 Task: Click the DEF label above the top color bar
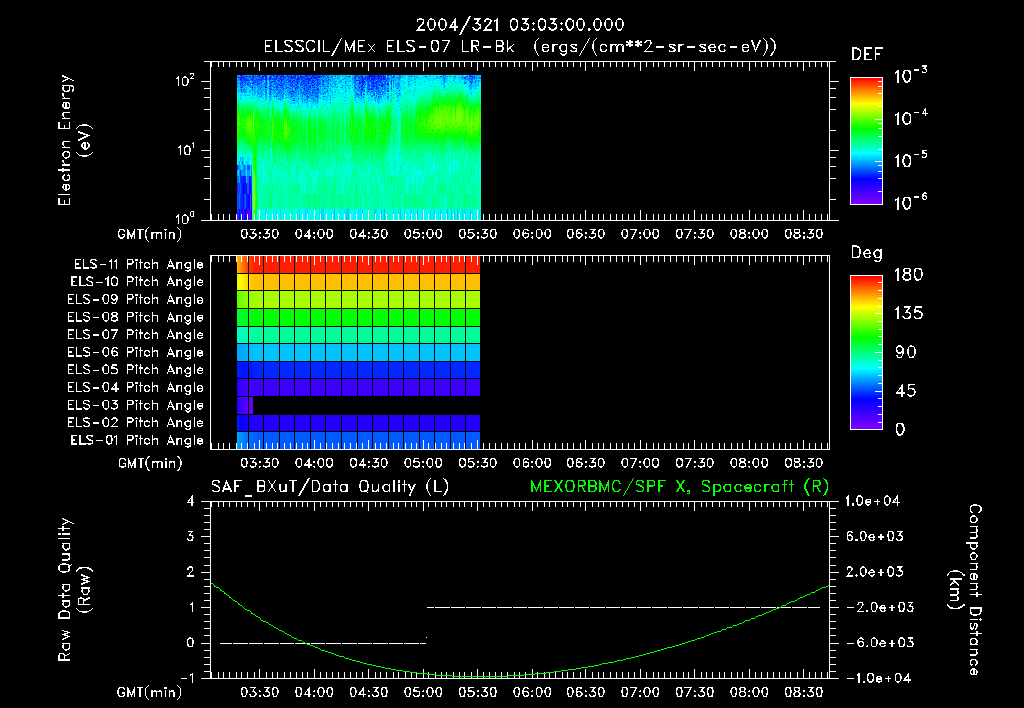pyautogui.click(x=867, y=54)
